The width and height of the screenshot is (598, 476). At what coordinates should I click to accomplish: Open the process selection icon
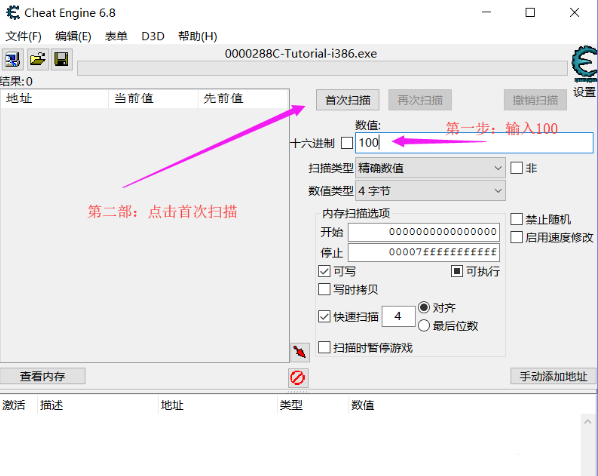pyautogui.click(x=13, y=60)
